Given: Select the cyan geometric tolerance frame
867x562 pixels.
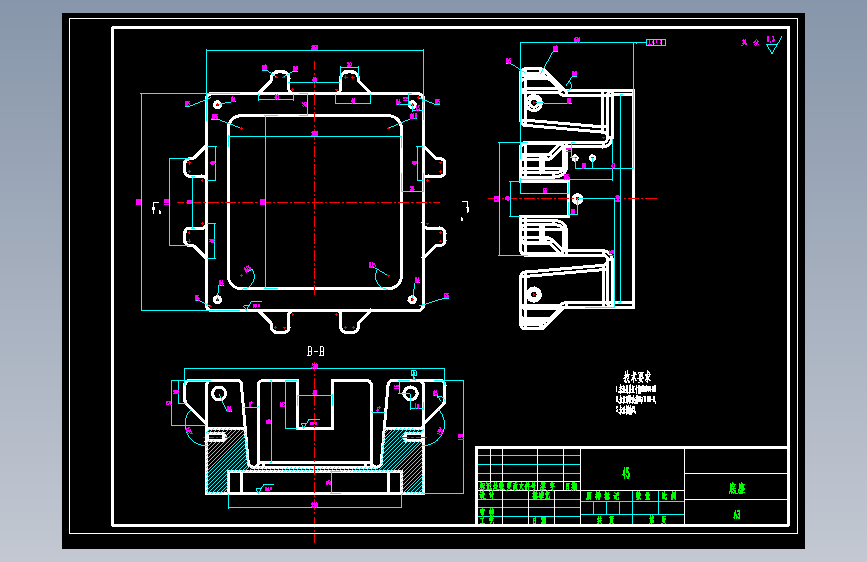Looking at the screenshot, I should click(656, 42).
